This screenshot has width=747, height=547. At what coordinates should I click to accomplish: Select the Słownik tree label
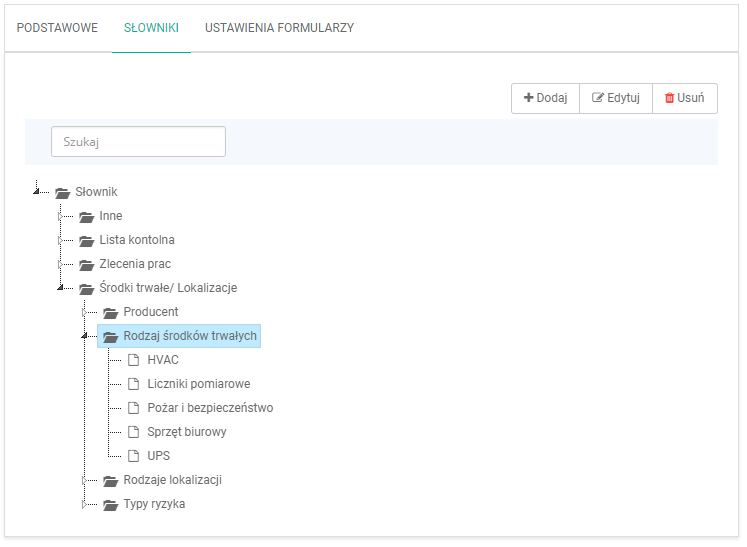point(96,192)
